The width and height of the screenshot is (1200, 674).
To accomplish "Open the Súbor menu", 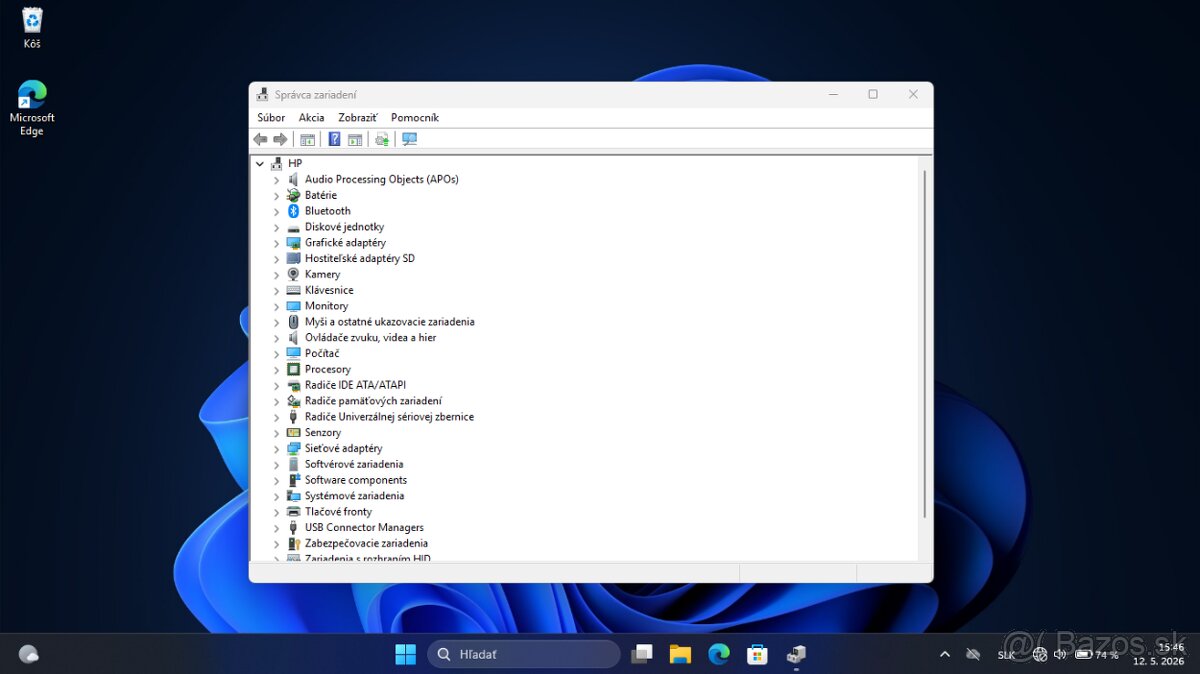I will pos(271,117).
